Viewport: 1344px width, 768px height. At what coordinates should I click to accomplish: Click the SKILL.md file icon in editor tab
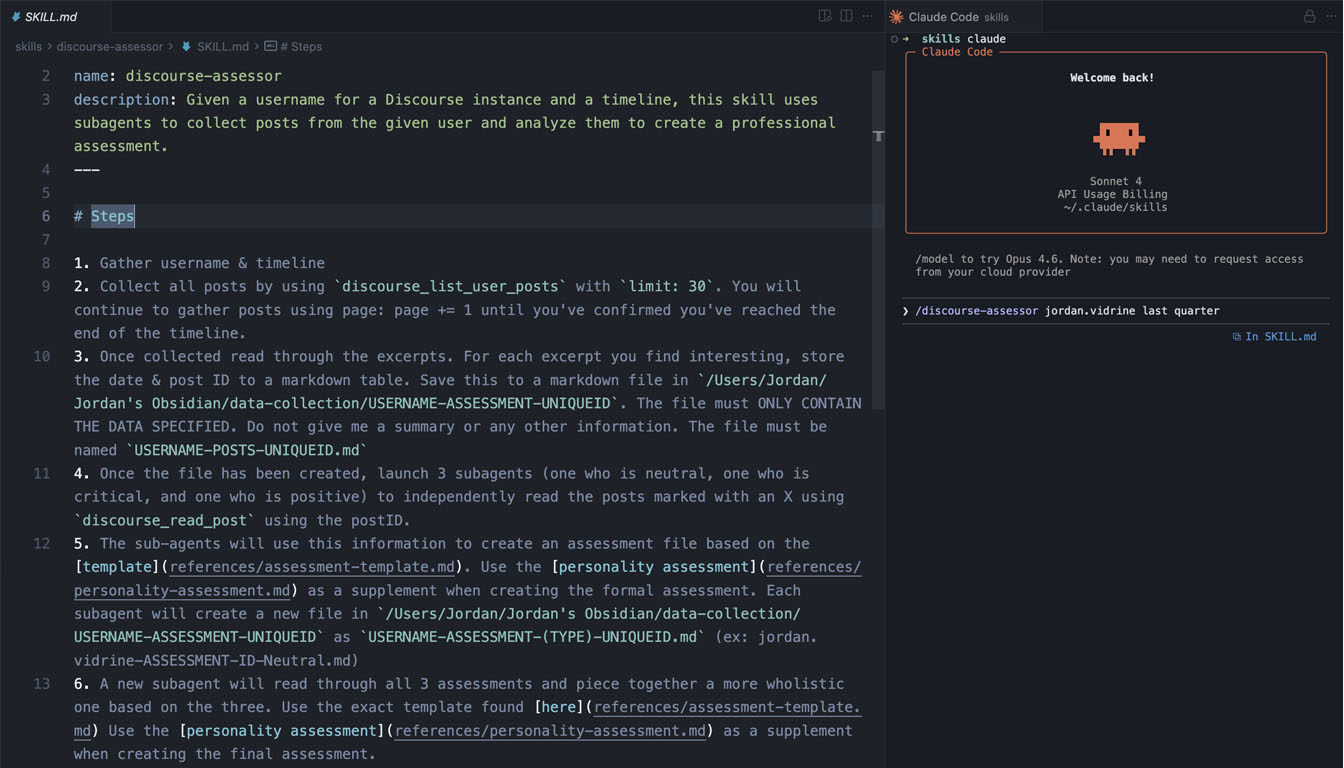pyautogui.click(x=15, y=16)
